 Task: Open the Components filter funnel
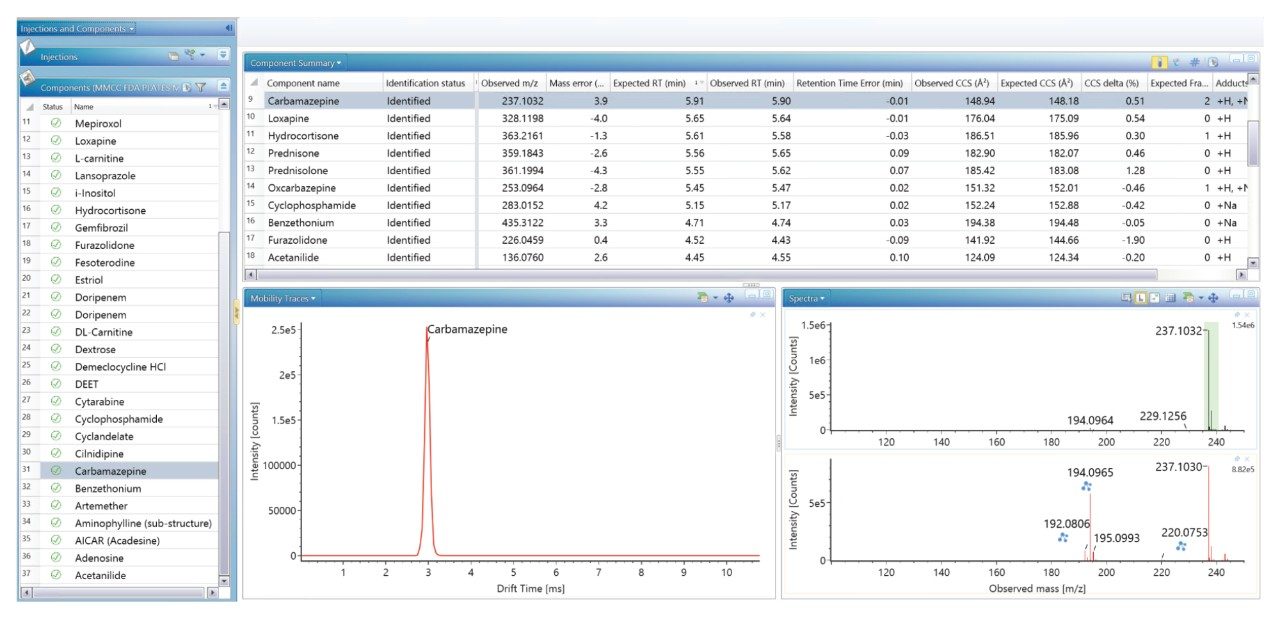(x=200, y=88)
